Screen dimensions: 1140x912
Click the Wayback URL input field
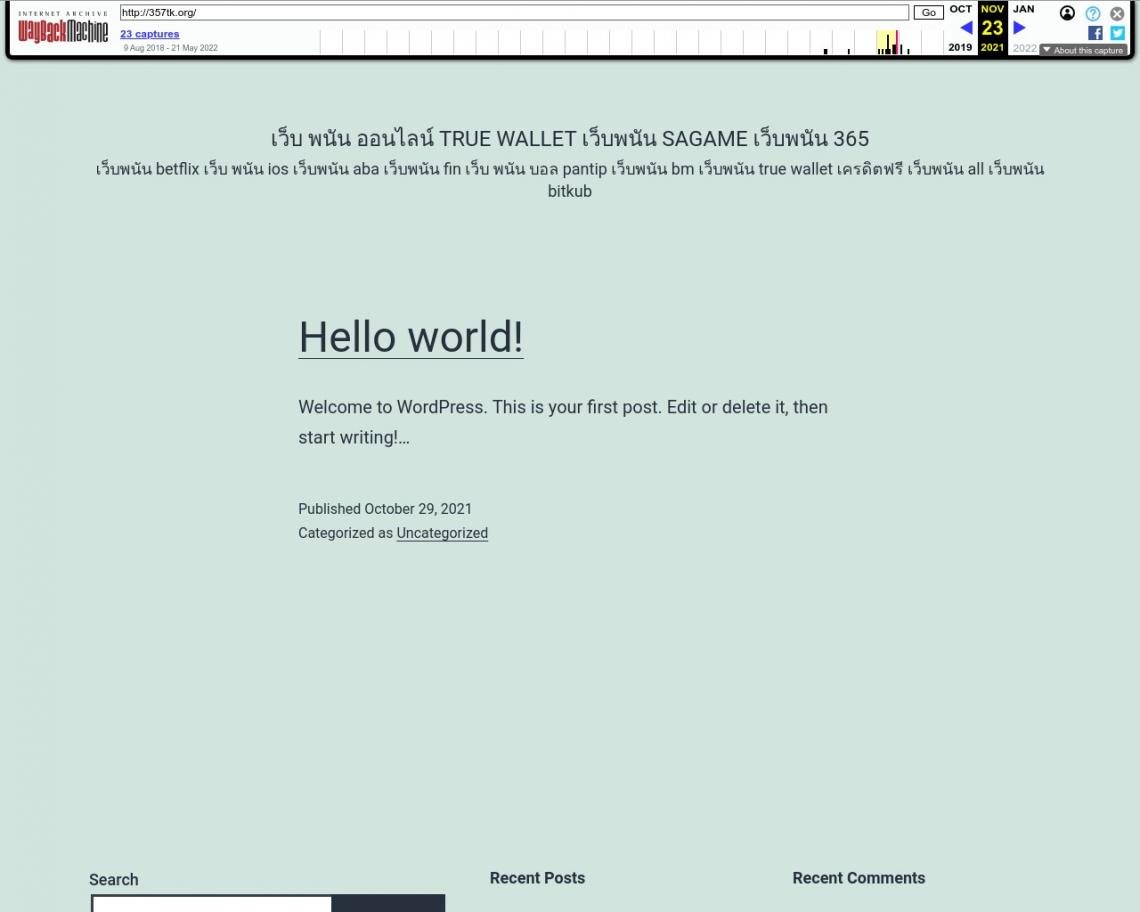click(513, 13)
